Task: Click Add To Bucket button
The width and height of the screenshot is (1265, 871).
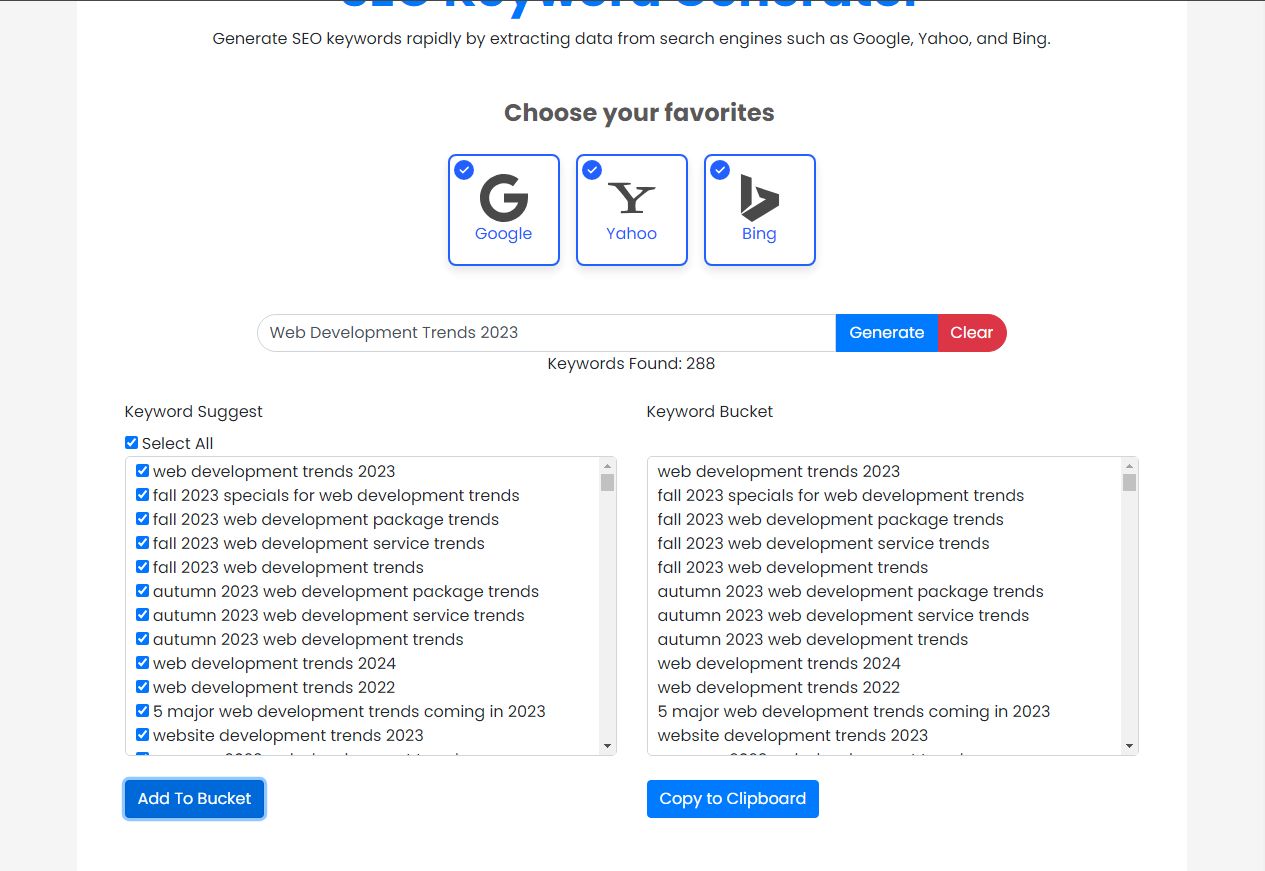Action: click(x=195, y=799)
